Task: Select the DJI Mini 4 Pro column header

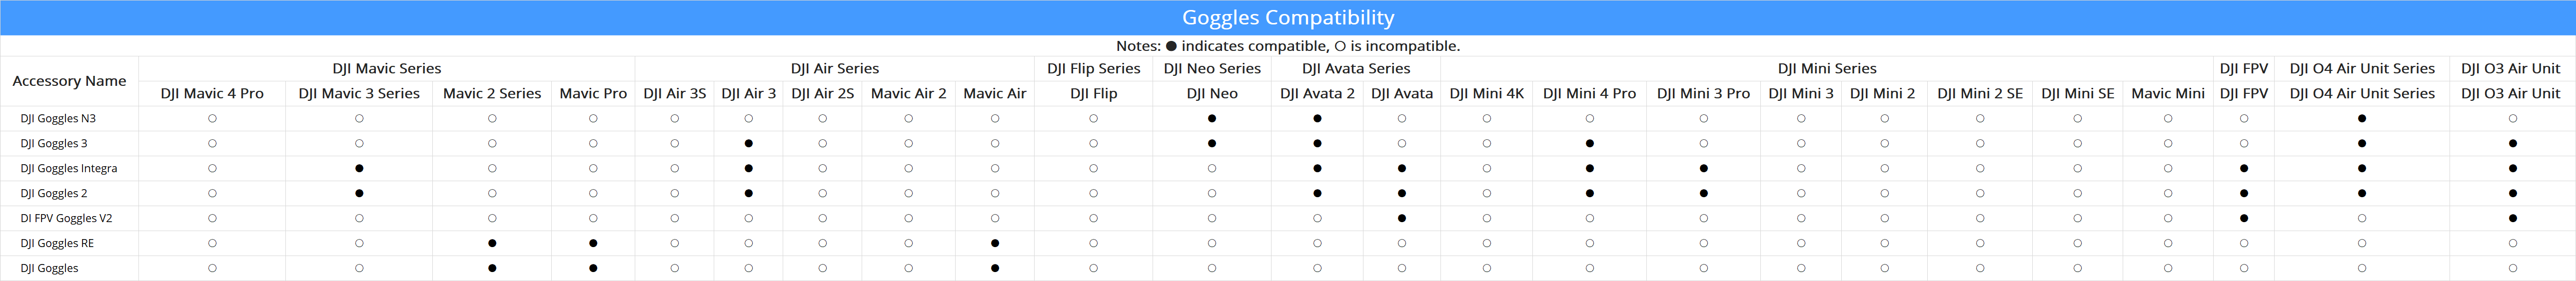Action: pyautogui.click(x=1589, y=93)
